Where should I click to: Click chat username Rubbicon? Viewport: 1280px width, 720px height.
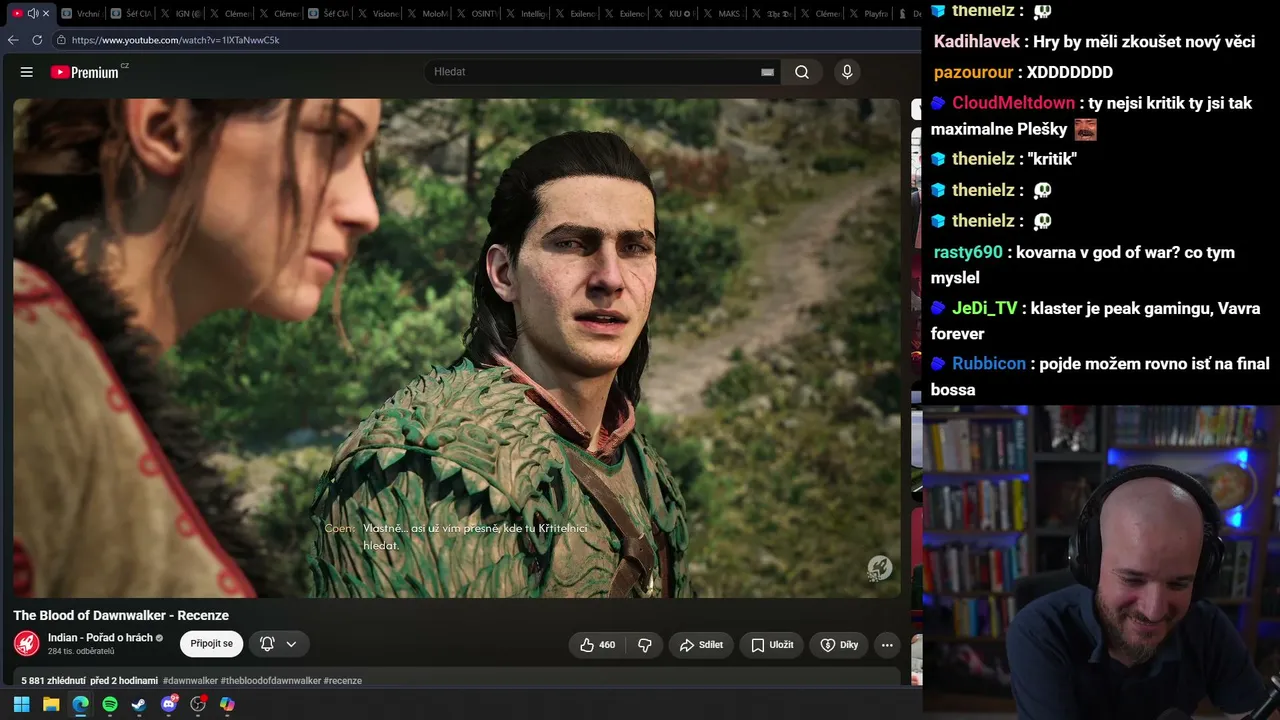point(989,364)
